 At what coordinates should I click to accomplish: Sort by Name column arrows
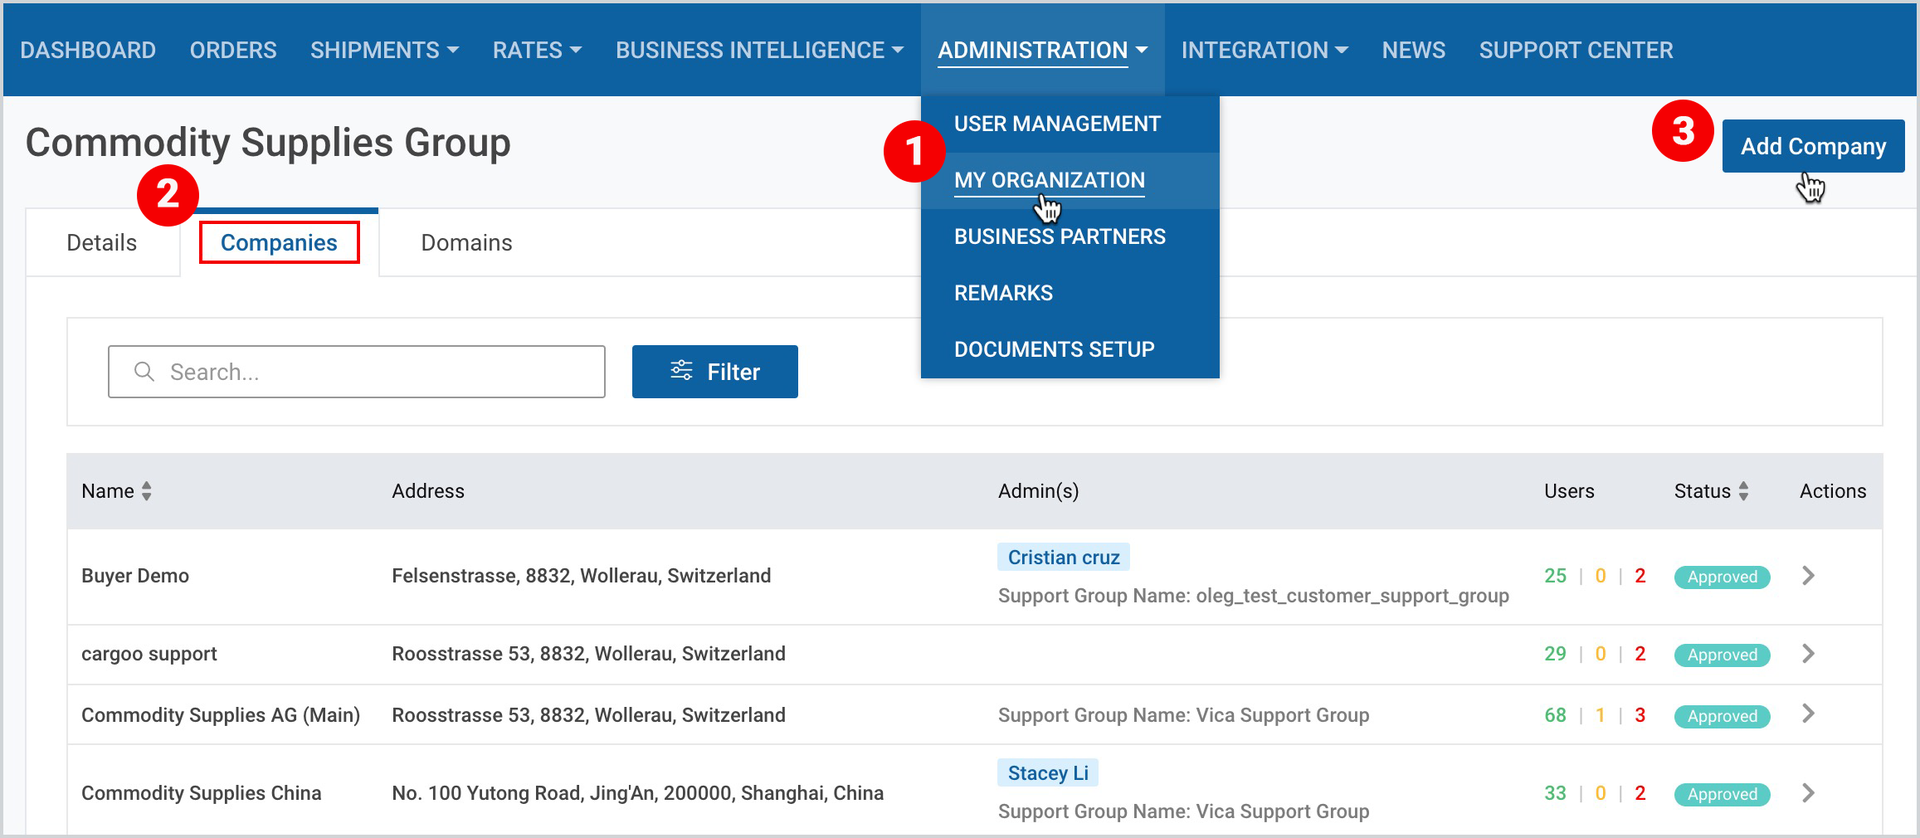147,491
